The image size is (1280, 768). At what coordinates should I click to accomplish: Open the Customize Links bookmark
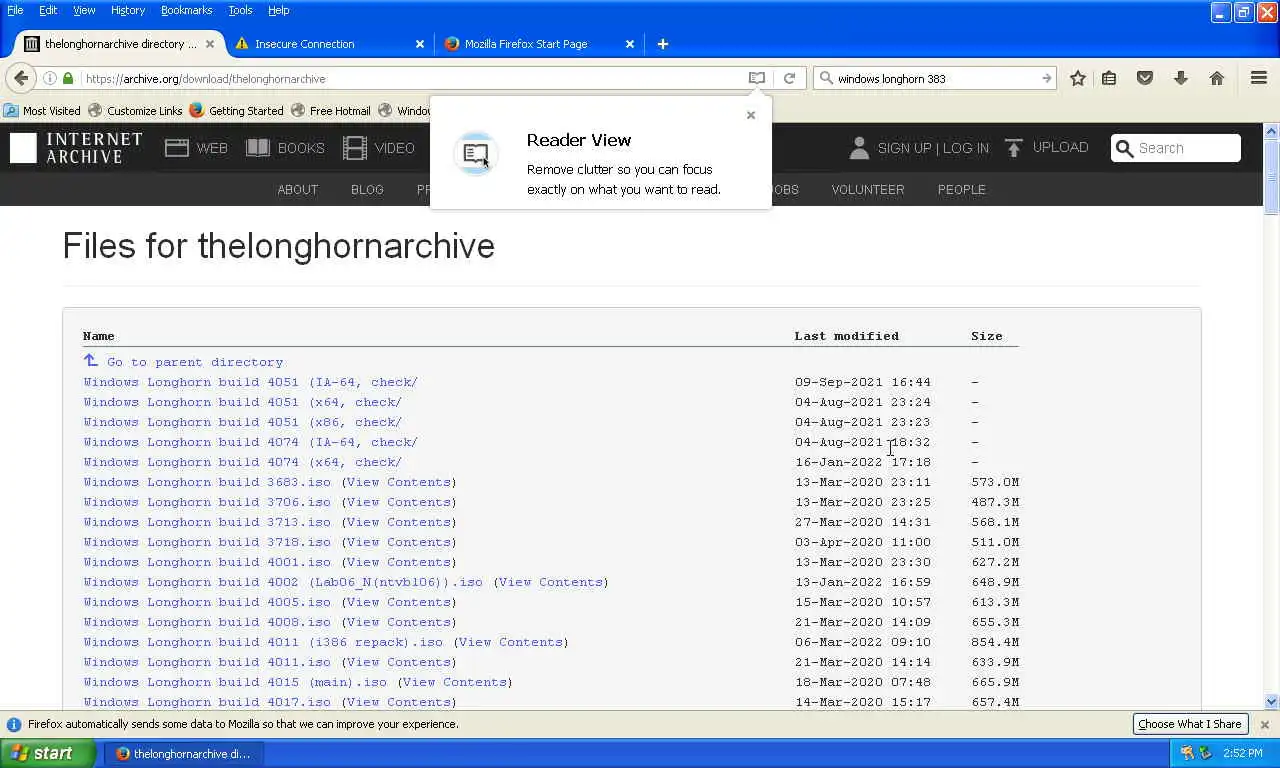click(135, 111)
